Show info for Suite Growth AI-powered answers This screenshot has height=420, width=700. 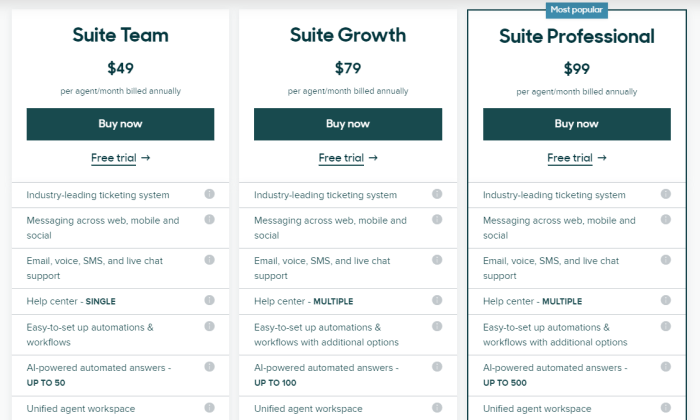click(x=437, y=366)
